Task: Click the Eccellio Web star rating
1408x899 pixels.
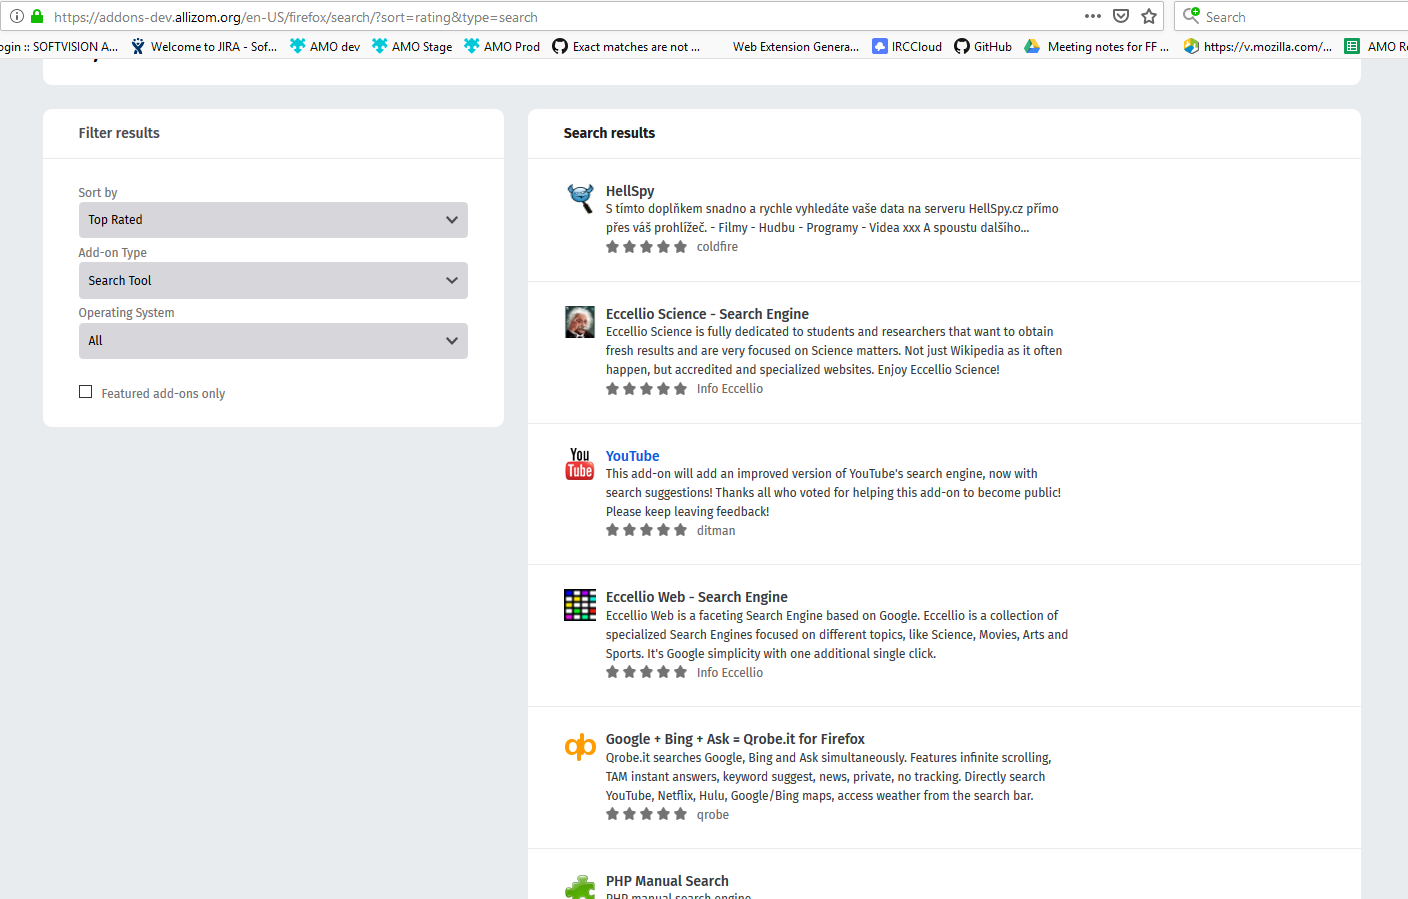Action: [646, 673]
